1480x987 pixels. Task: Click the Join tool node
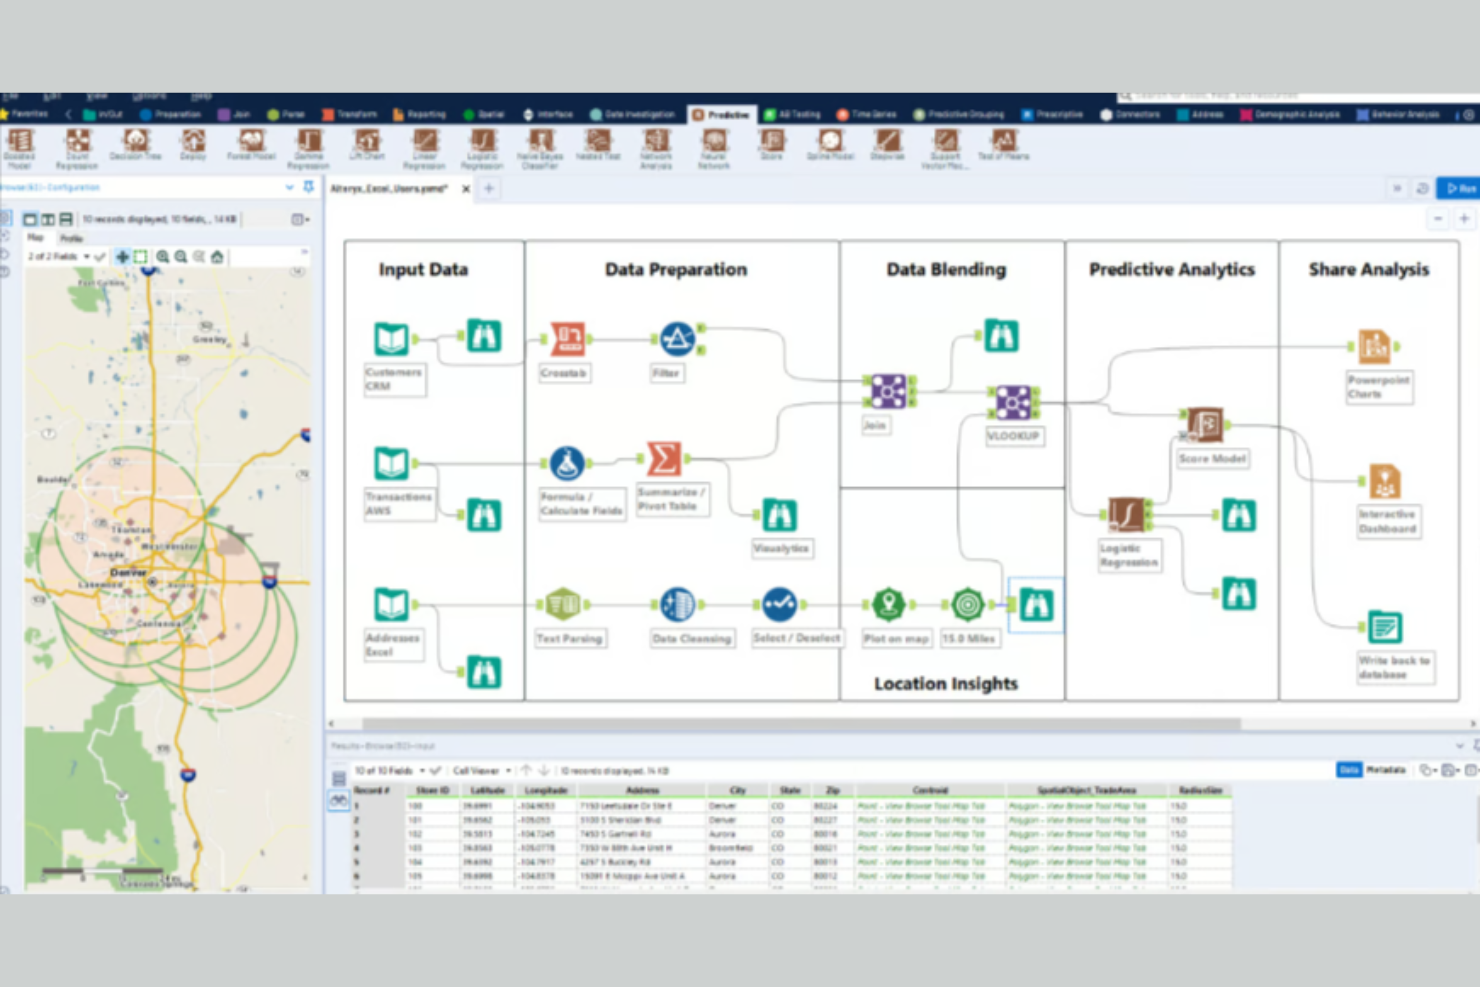click(888, 391)
